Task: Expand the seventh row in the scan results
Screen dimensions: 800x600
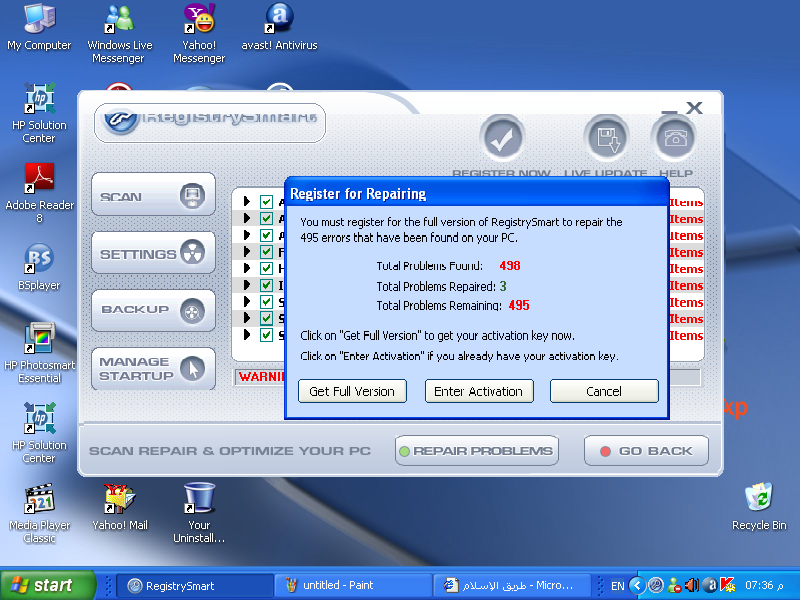Action: (247, 302)
